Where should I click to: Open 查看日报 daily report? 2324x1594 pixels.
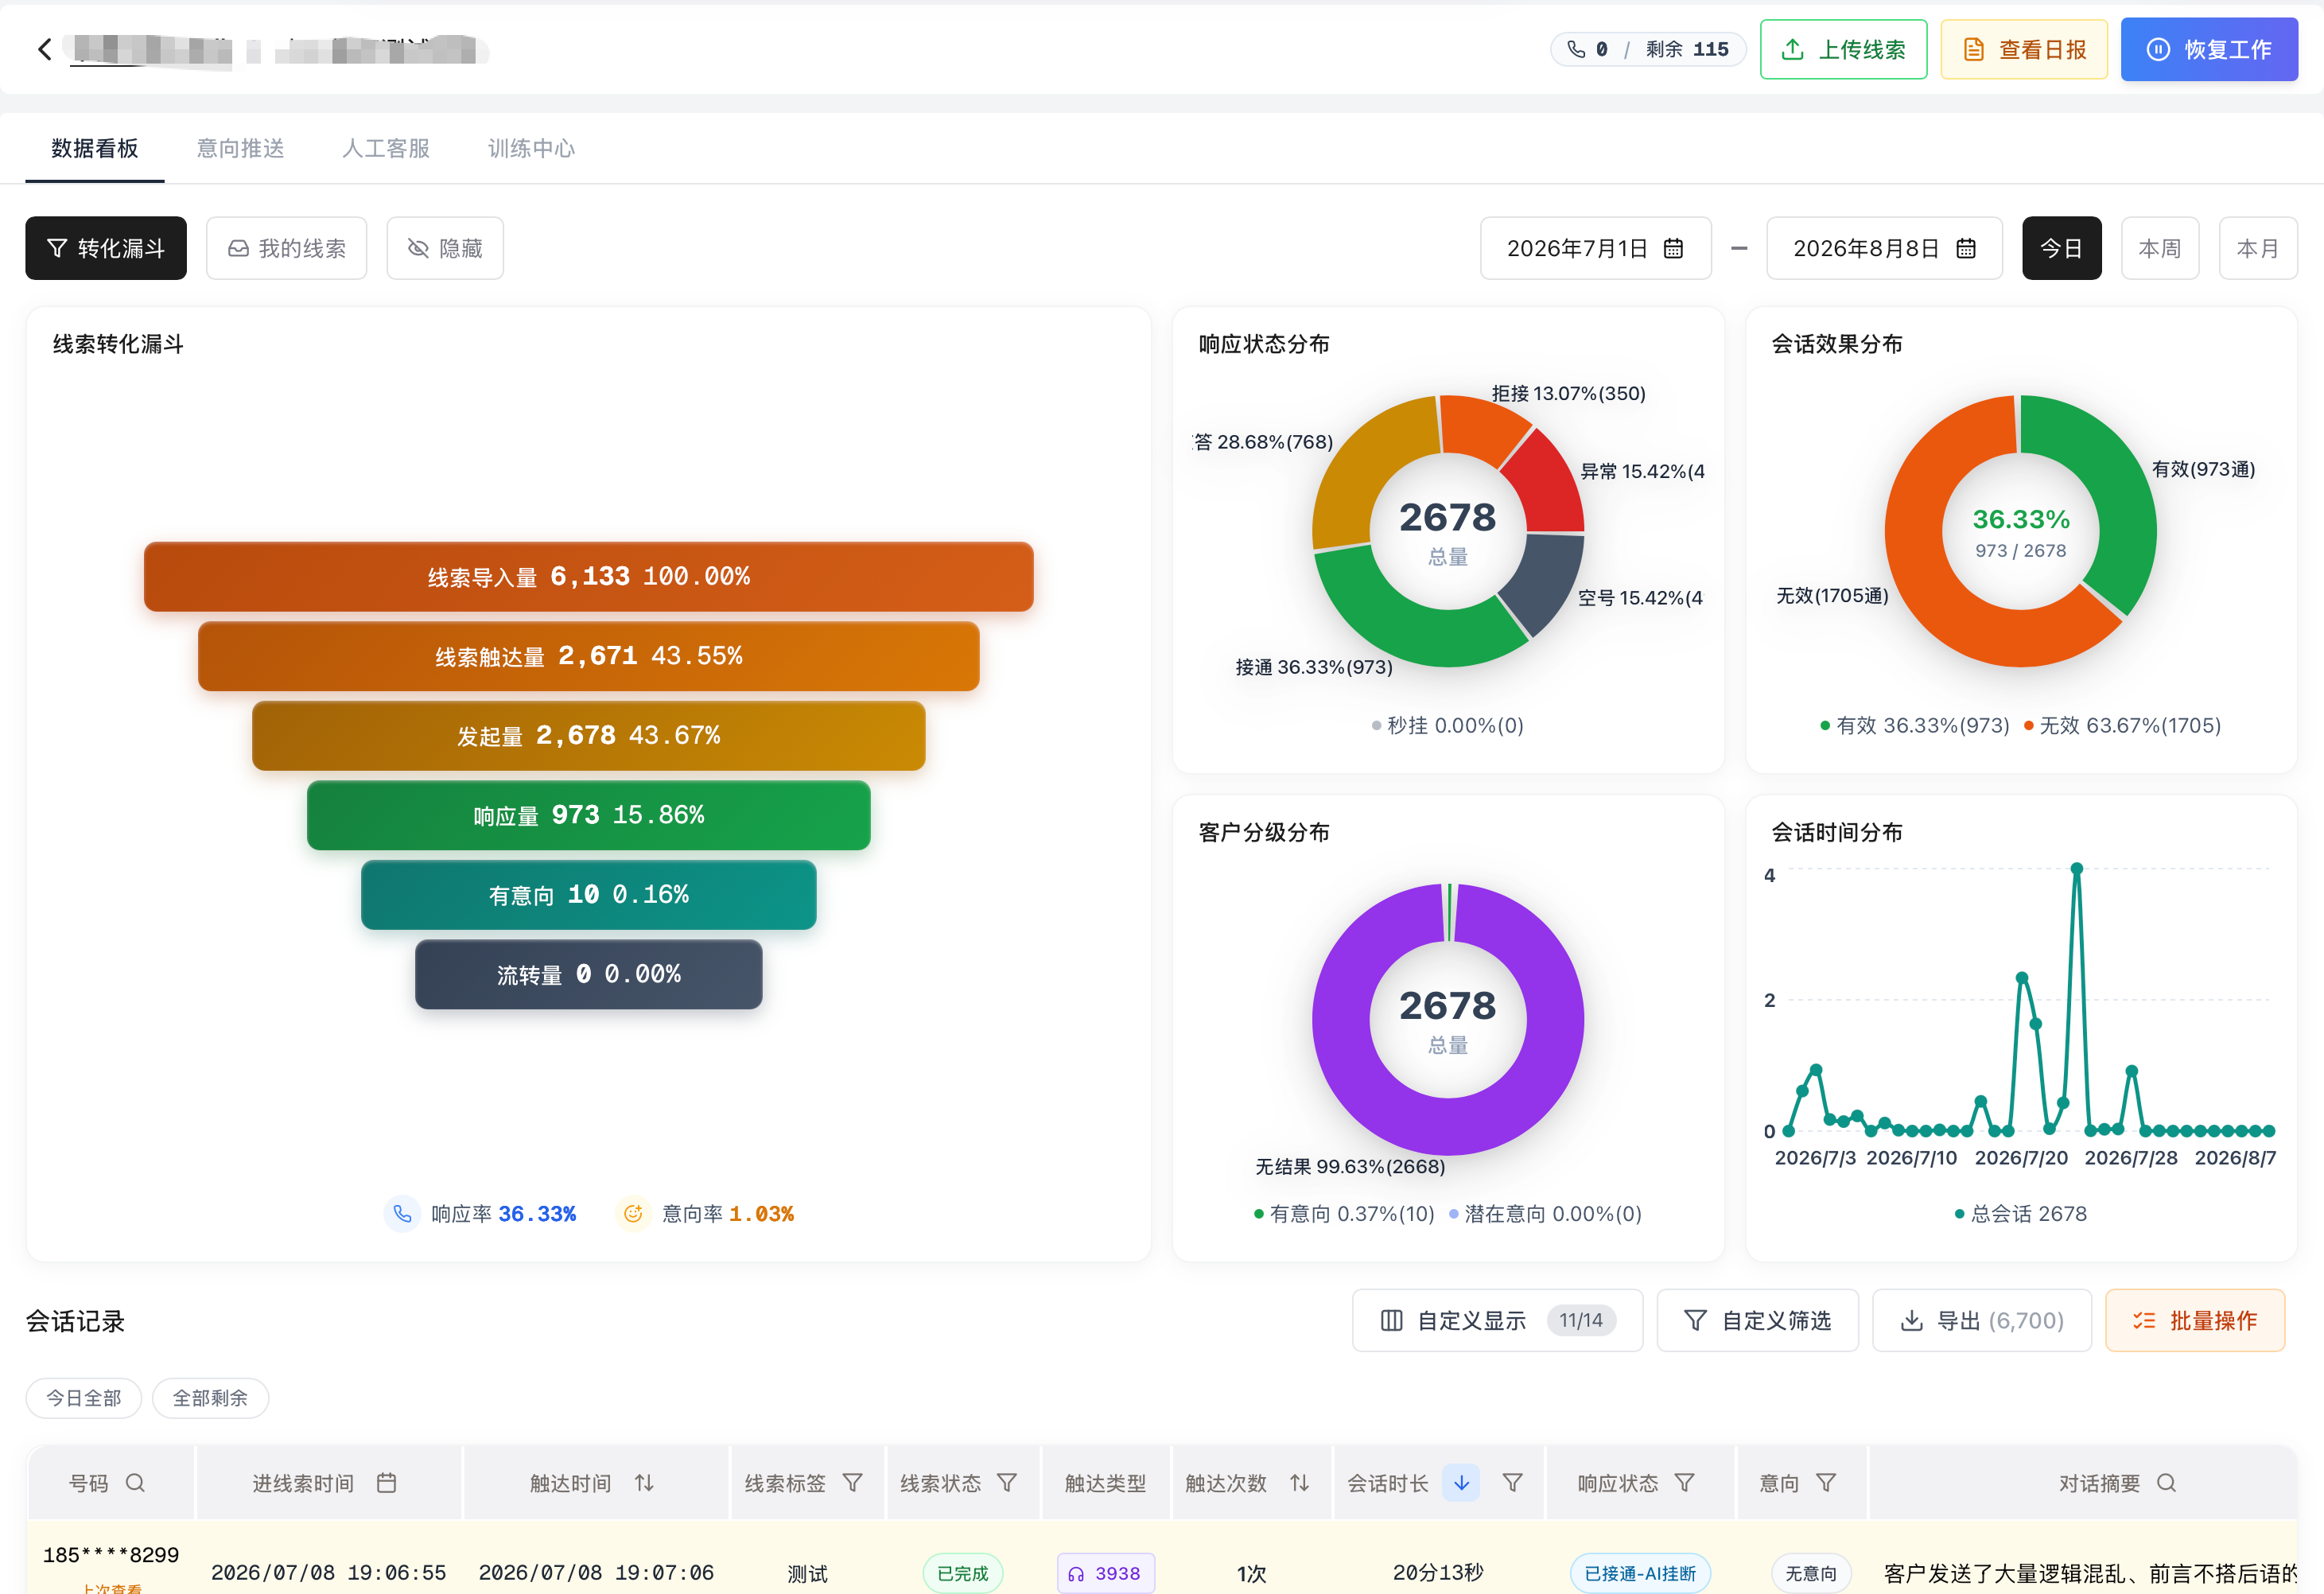pyautogui.click(x=2023, y=49)
